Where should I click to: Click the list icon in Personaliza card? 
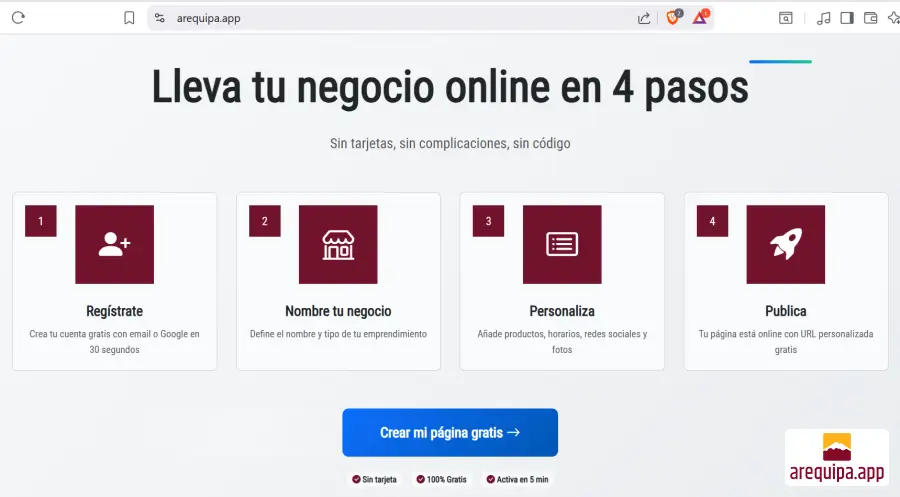562,244
